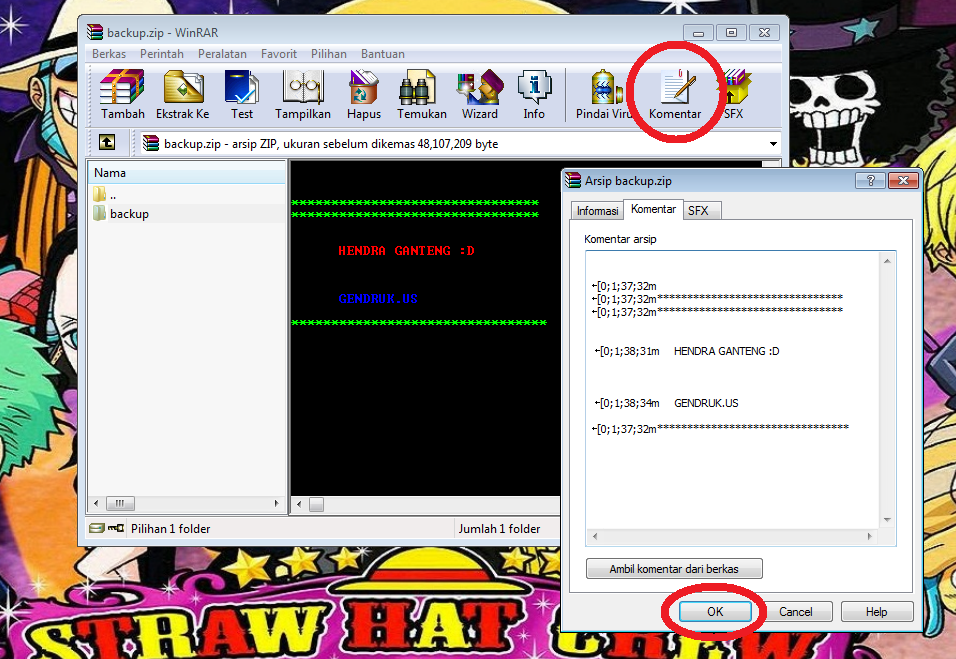Click the Nama column header
The width and height of the screenshot is (956, 659).
coord(187,173)
